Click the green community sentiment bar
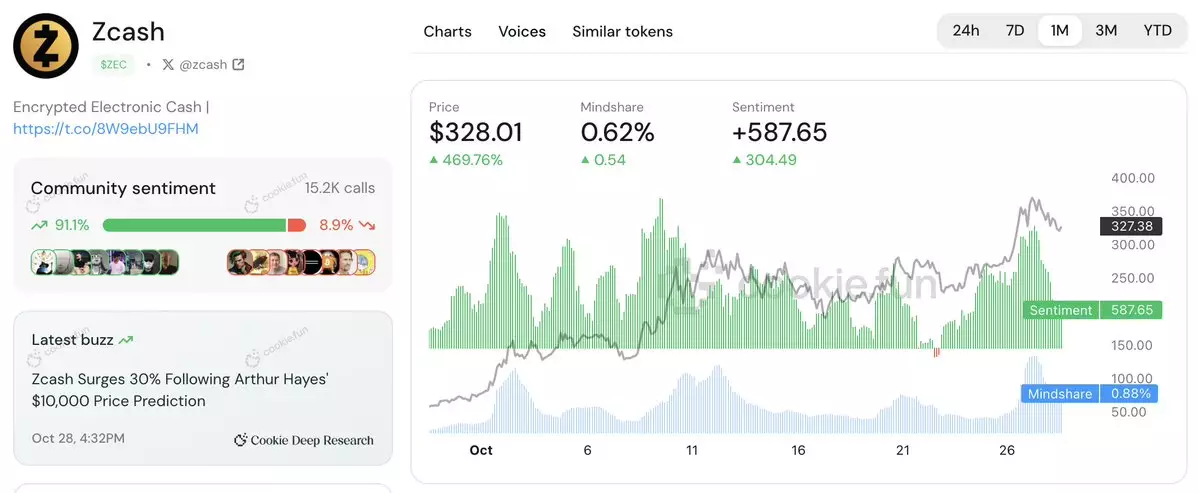This screenshot has width=1199, height=493. pos(195,225)
